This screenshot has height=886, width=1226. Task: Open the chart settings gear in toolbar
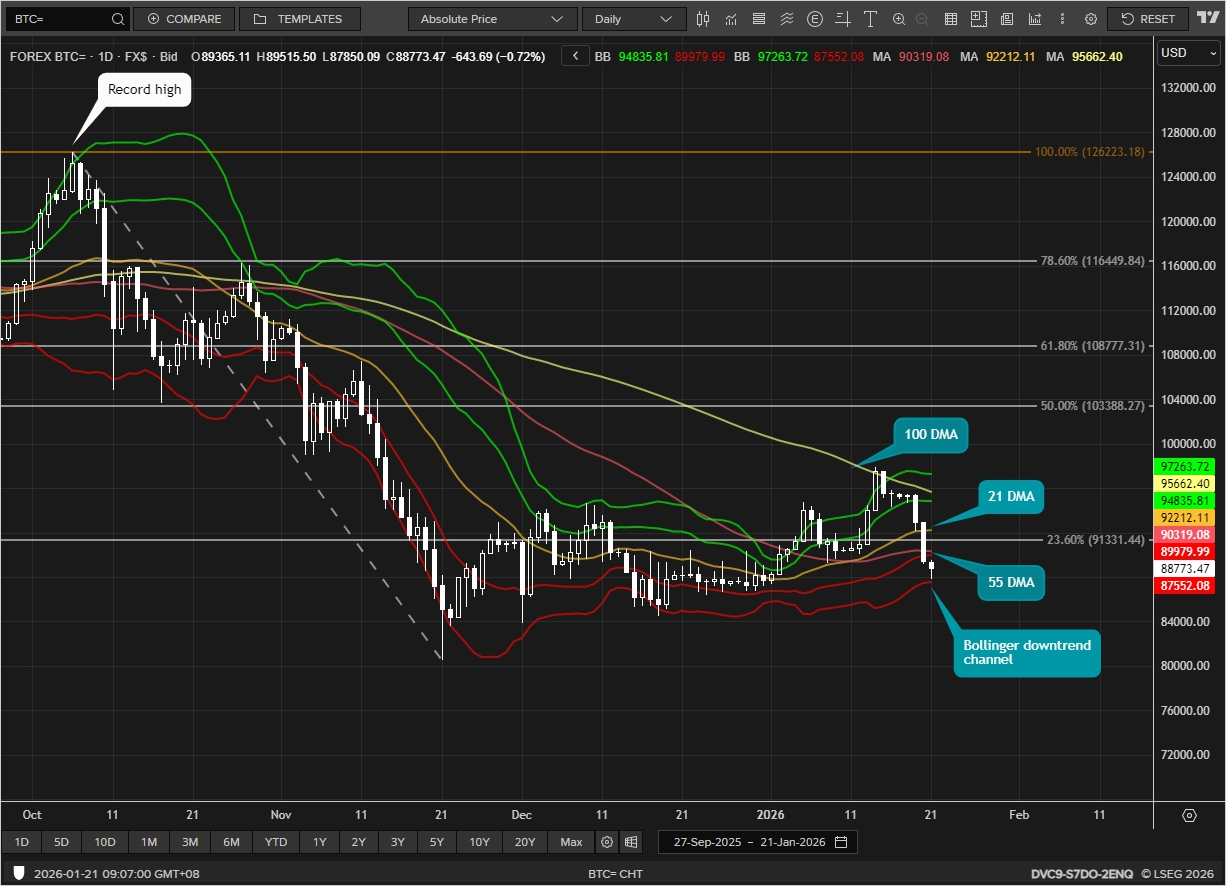point(1090,19)
